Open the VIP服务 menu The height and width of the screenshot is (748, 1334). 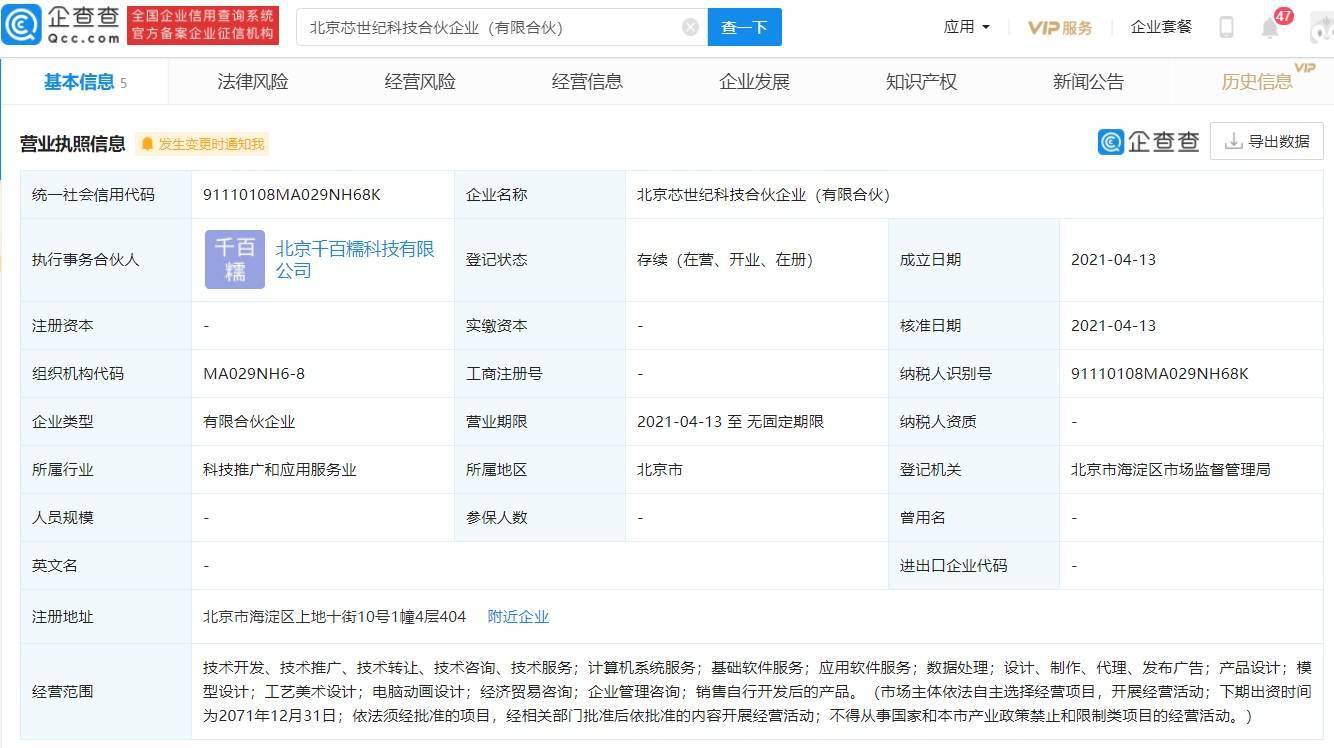click(x=1060, y=27)
